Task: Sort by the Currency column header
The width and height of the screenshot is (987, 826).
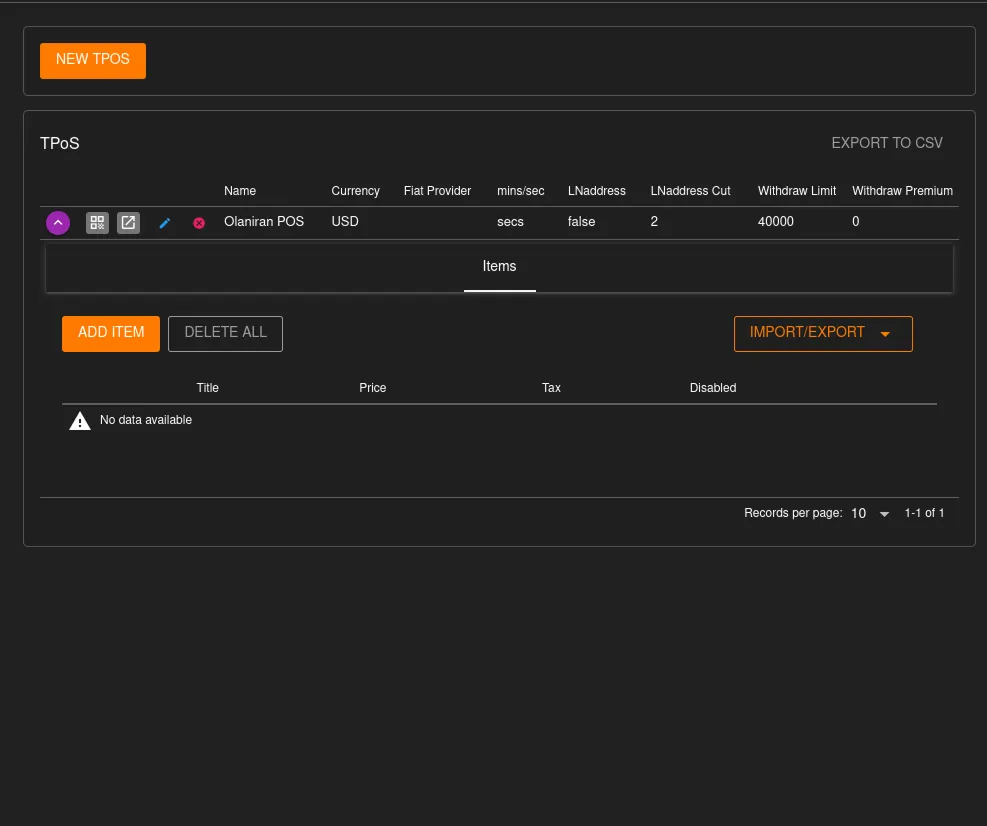Action: tap(355, 191)
